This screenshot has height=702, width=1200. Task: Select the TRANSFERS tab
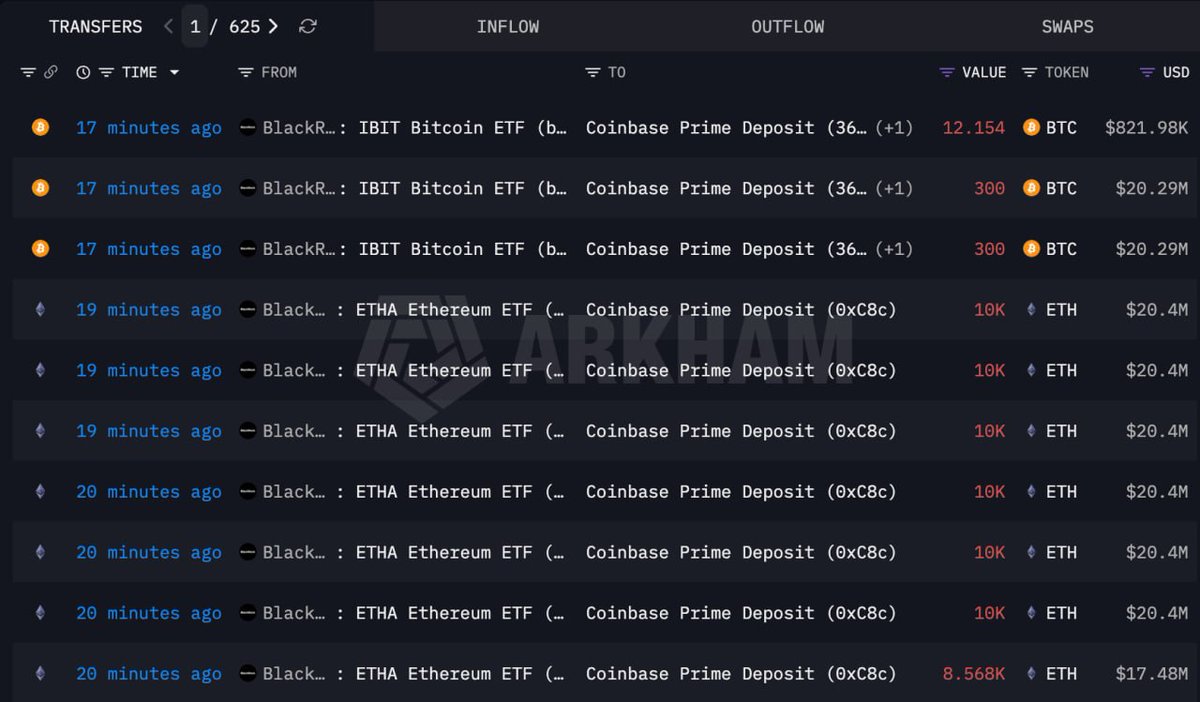[95, 27]
